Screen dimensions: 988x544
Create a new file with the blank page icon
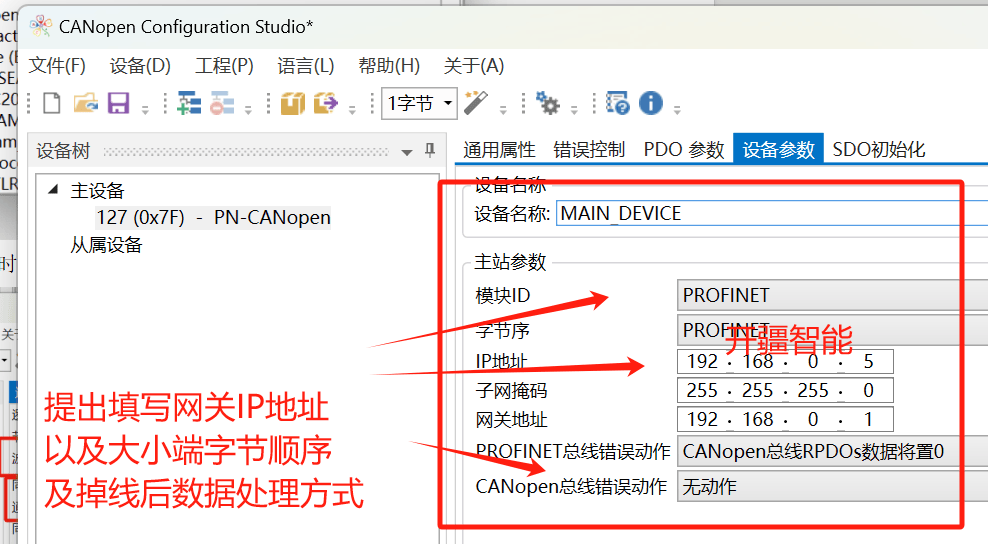coord(52,103)
